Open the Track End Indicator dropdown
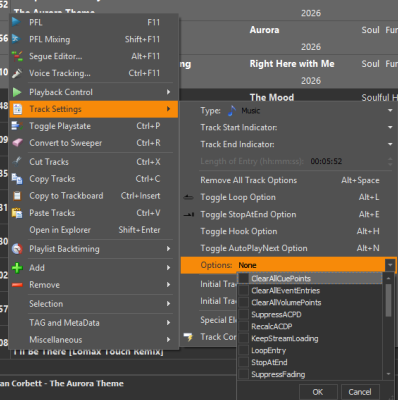398x400 pixels. (390, 144)
